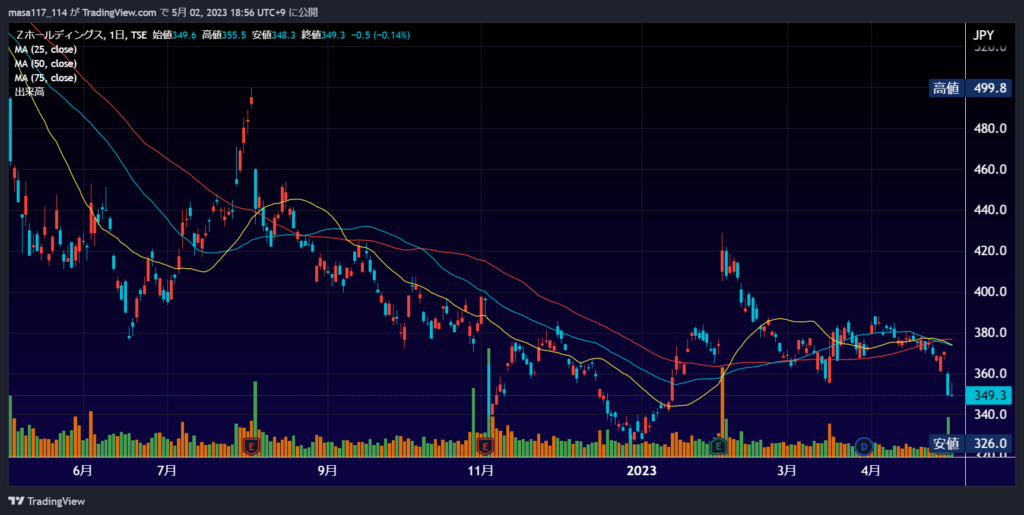This screenshot has height=515, width=1024.
Task: Click the 400.0 price scale label
Action: [x=989, y=292]
